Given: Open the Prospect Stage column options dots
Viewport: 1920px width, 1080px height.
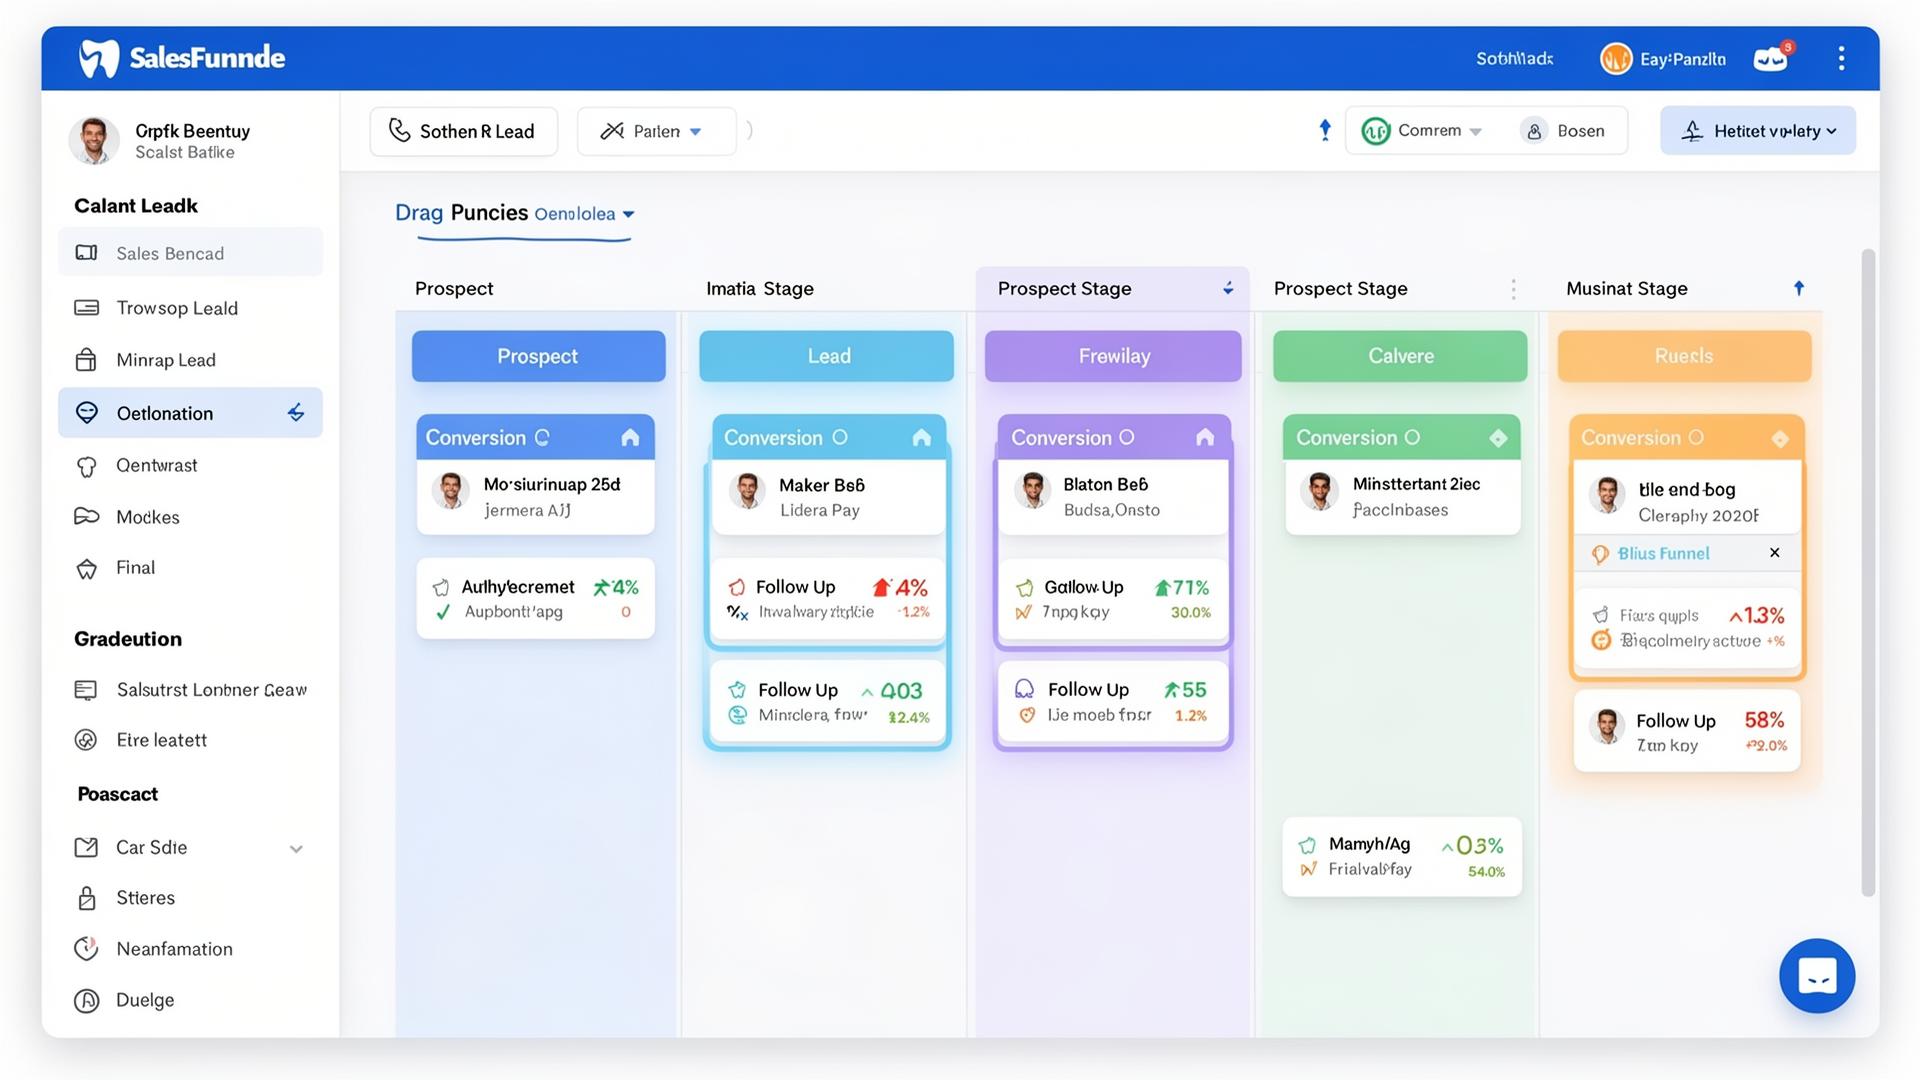Looking at the screenshot, I should coord(1513,289).
